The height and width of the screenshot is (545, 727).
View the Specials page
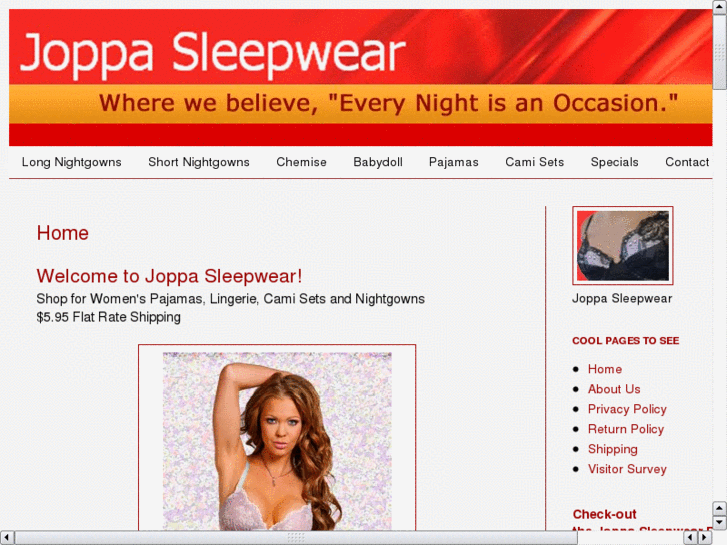pos(614,162)
